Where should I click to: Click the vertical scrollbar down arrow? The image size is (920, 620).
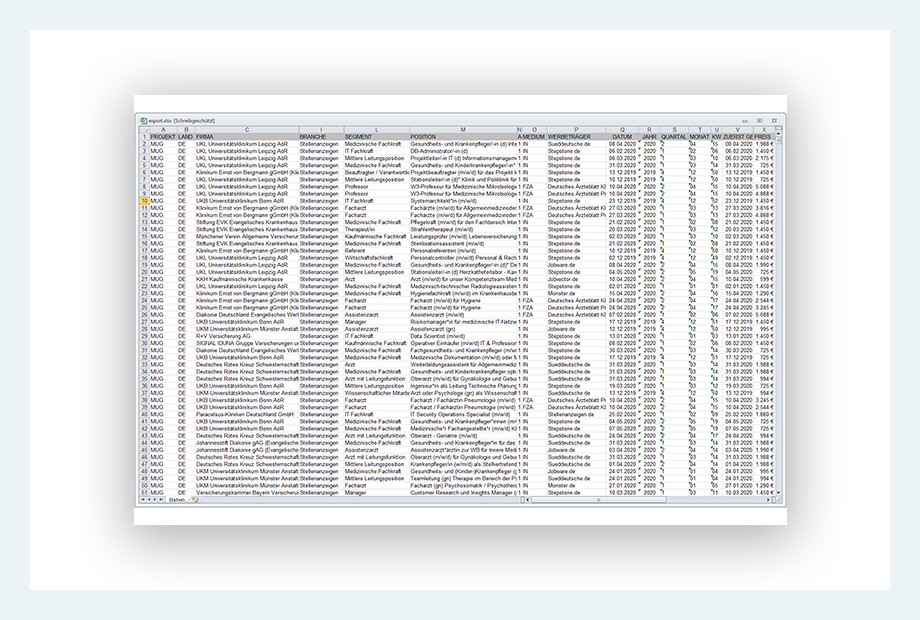click(x=779, y=493)
